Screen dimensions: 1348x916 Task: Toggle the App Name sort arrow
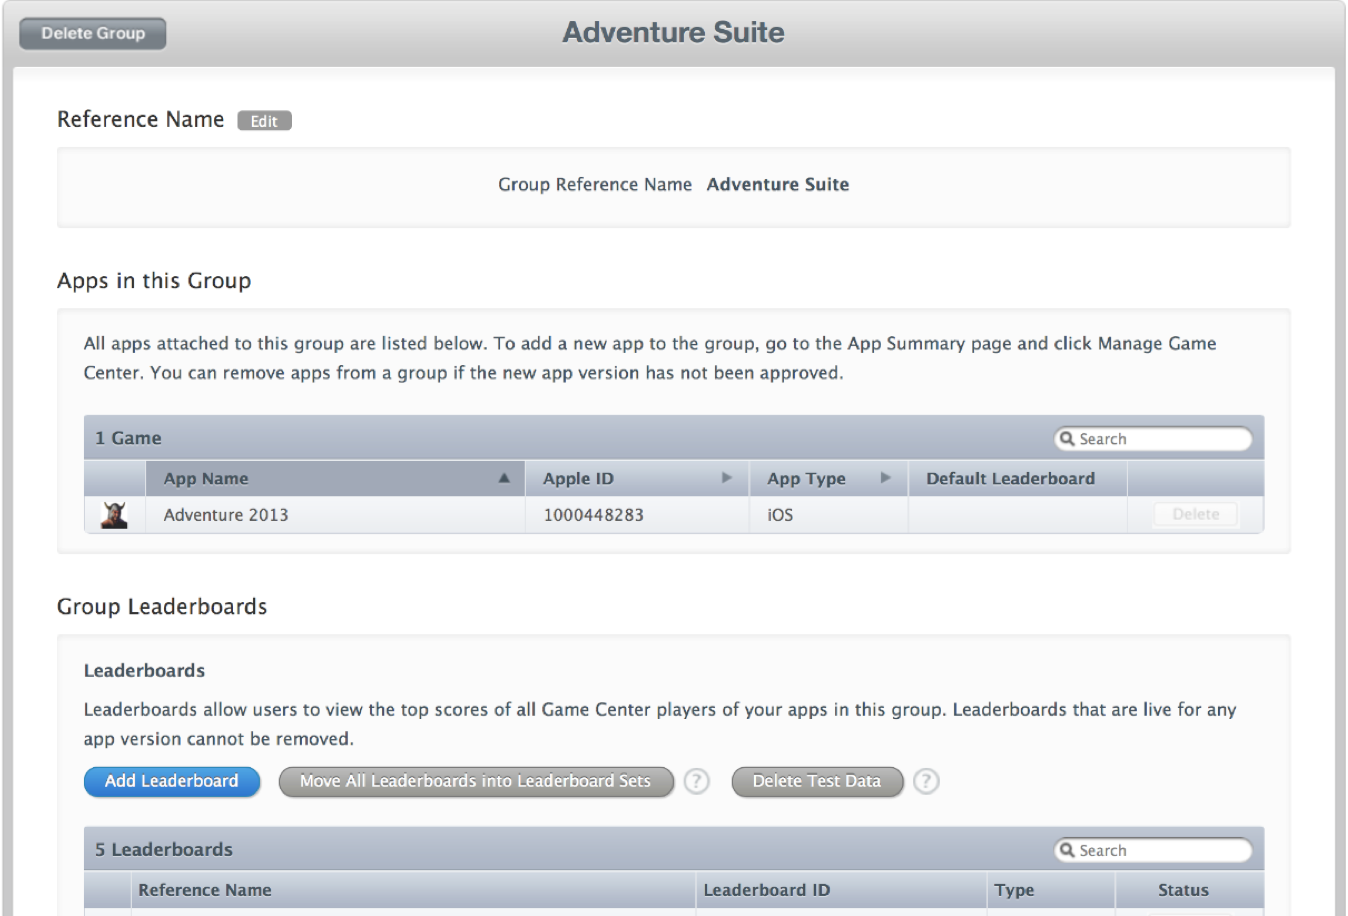(504, 479)
